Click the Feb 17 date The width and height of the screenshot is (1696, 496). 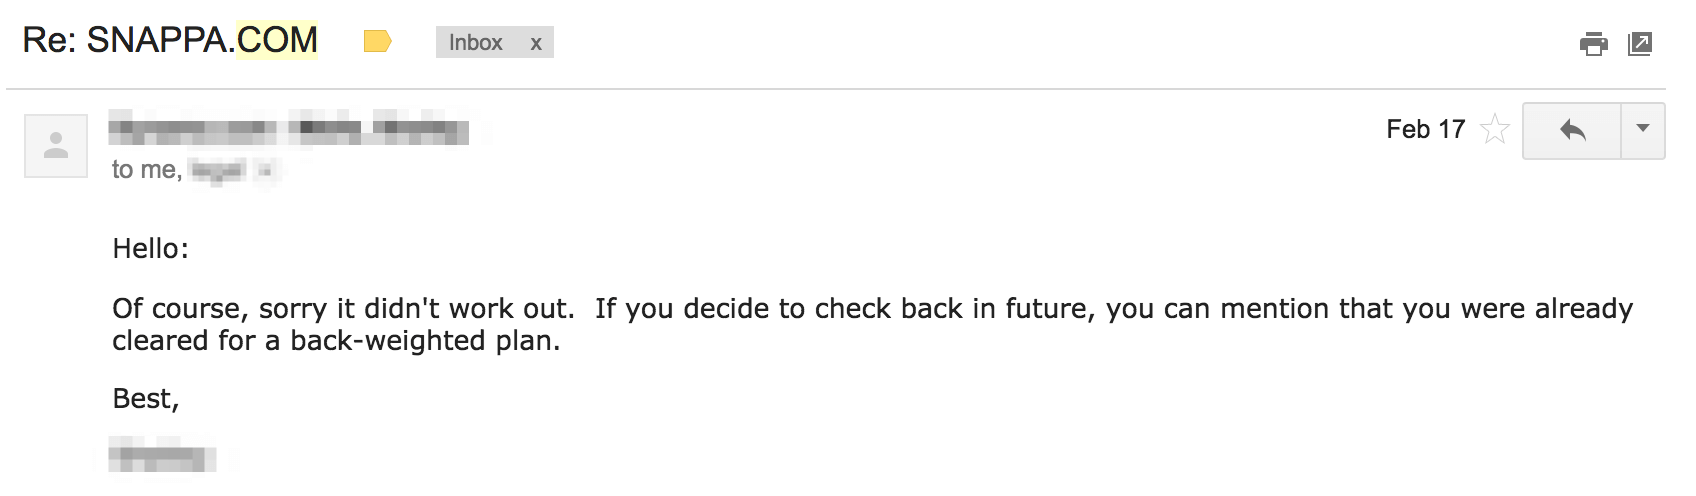[1425, 130]
